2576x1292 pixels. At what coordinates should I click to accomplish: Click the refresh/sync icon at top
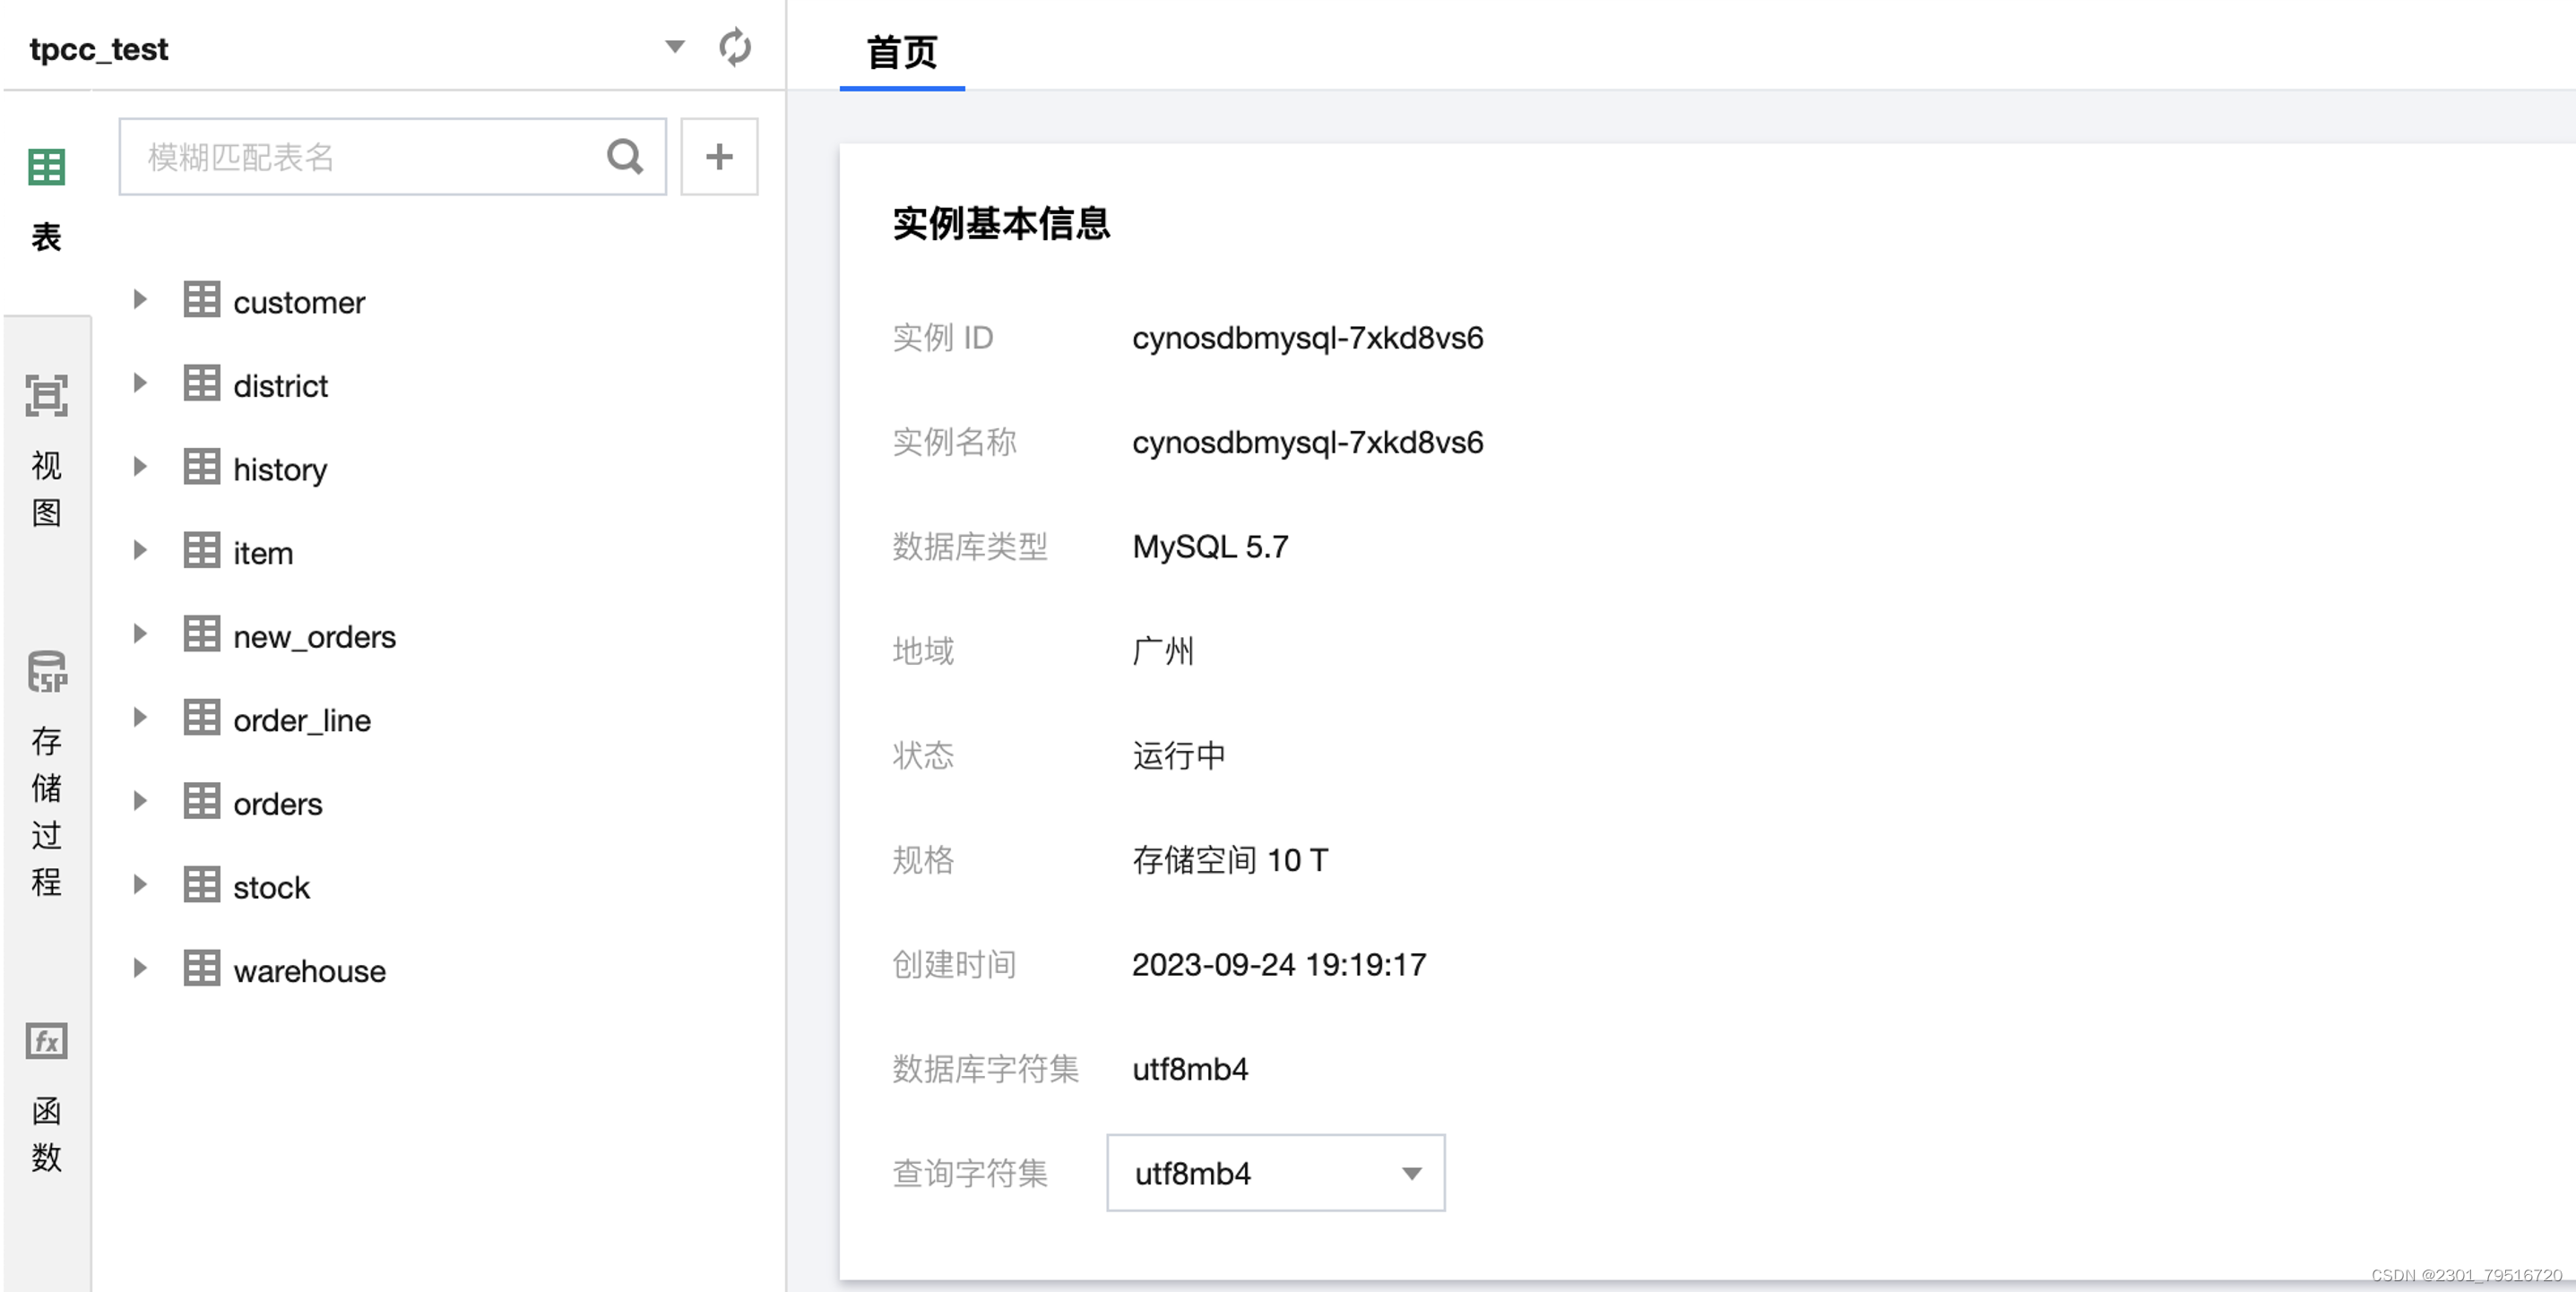click(735, 47)
